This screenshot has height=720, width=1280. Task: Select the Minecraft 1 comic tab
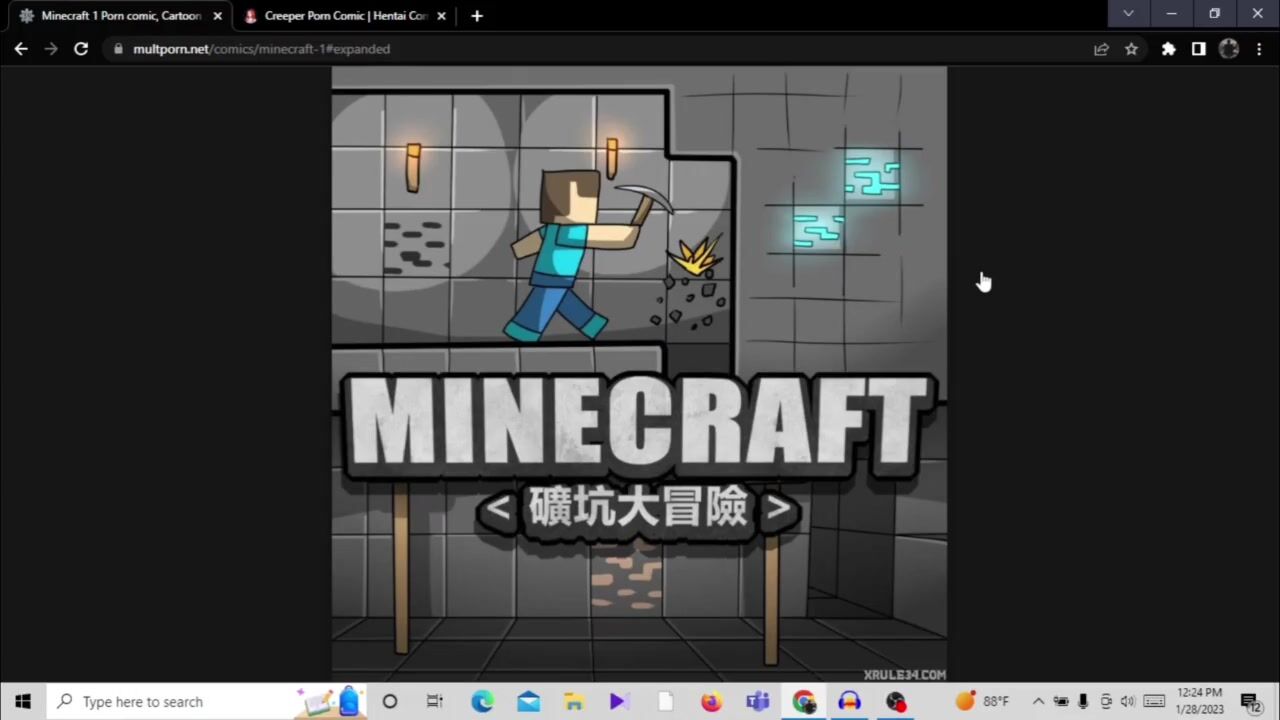click(x=115, y=16)
